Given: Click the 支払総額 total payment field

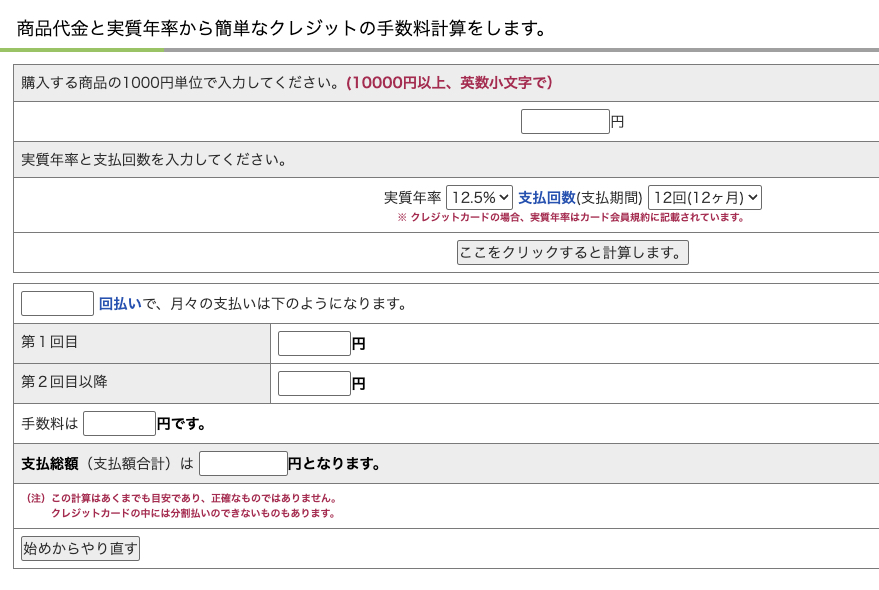Looking at the screenshot, I should tap(243, 462).
